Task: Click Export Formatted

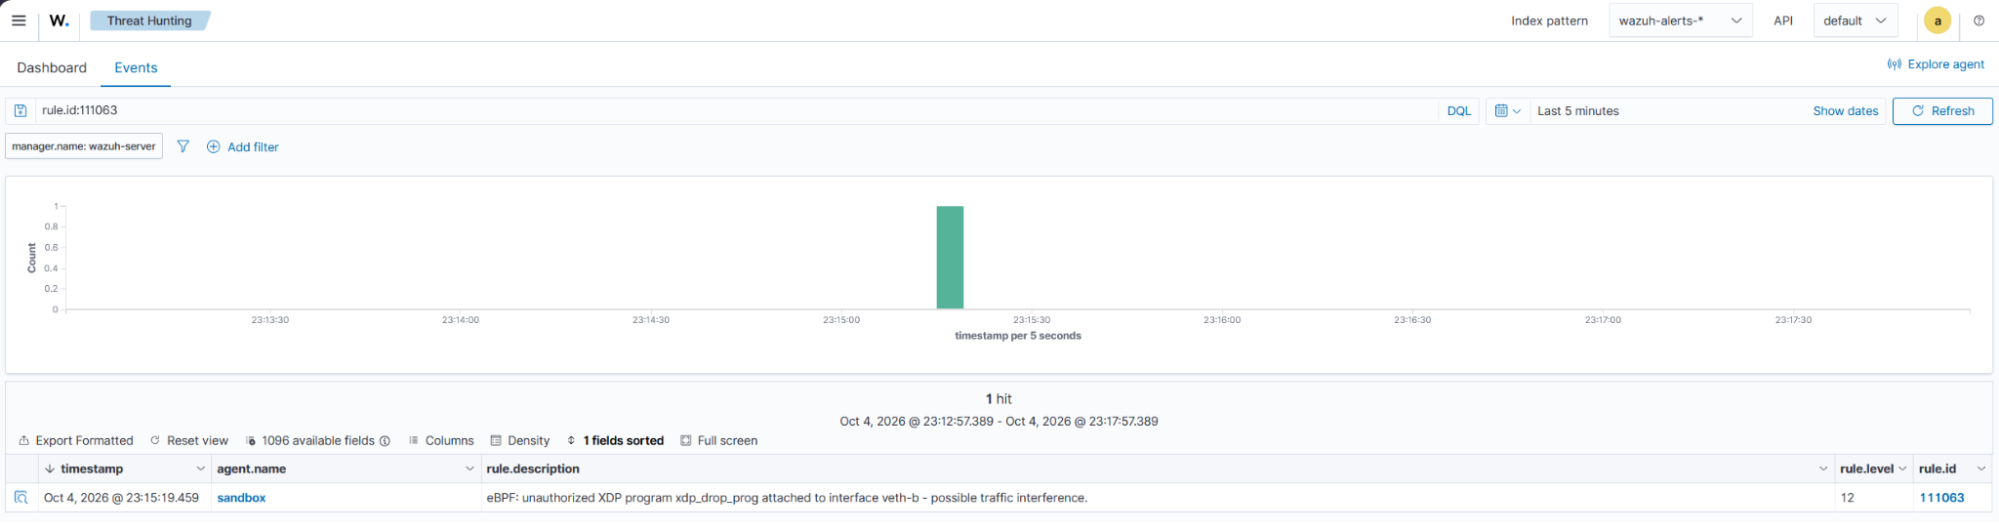Action: coord(76,440)
